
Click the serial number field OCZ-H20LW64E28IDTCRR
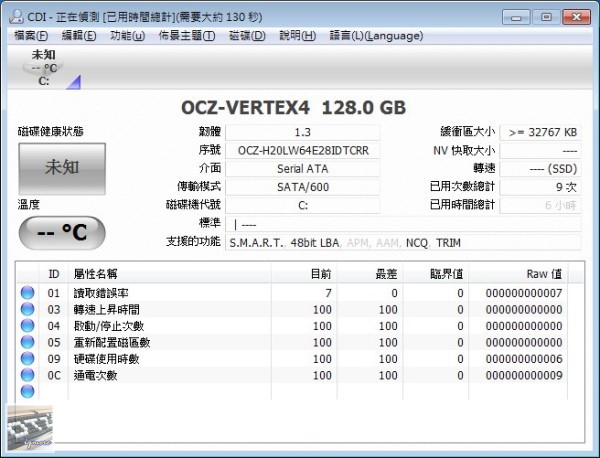303,150
